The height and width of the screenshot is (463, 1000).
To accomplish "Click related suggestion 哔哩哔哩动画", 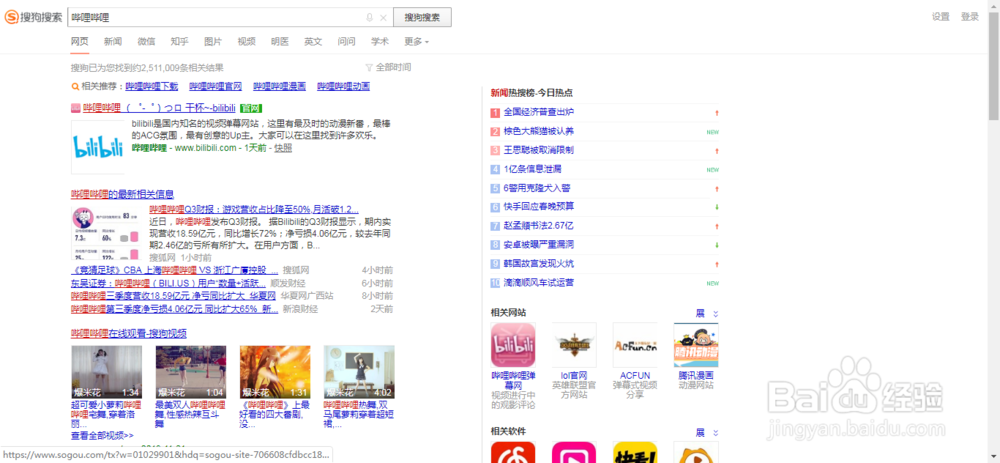I will click(344, 86).
